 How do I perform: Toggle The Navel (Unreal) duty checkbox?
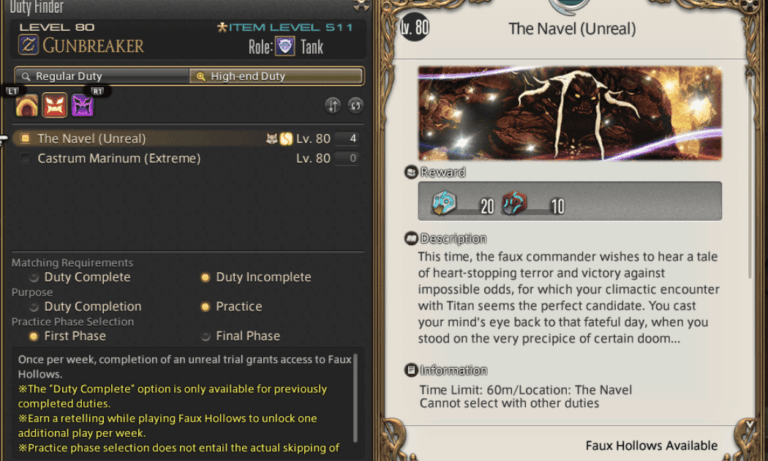pyautogui.click(x=26, y=139)
